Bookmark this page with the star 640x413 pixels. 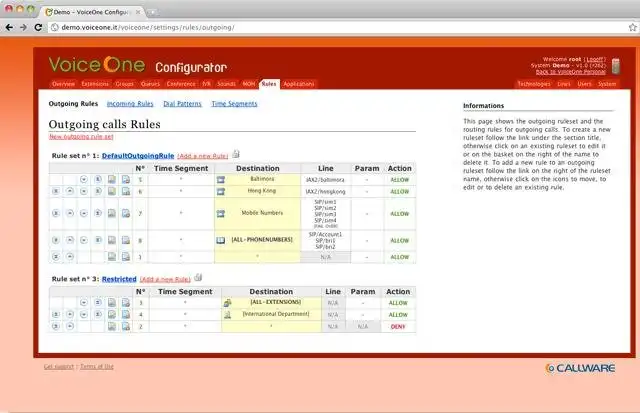tap(633, 27)
